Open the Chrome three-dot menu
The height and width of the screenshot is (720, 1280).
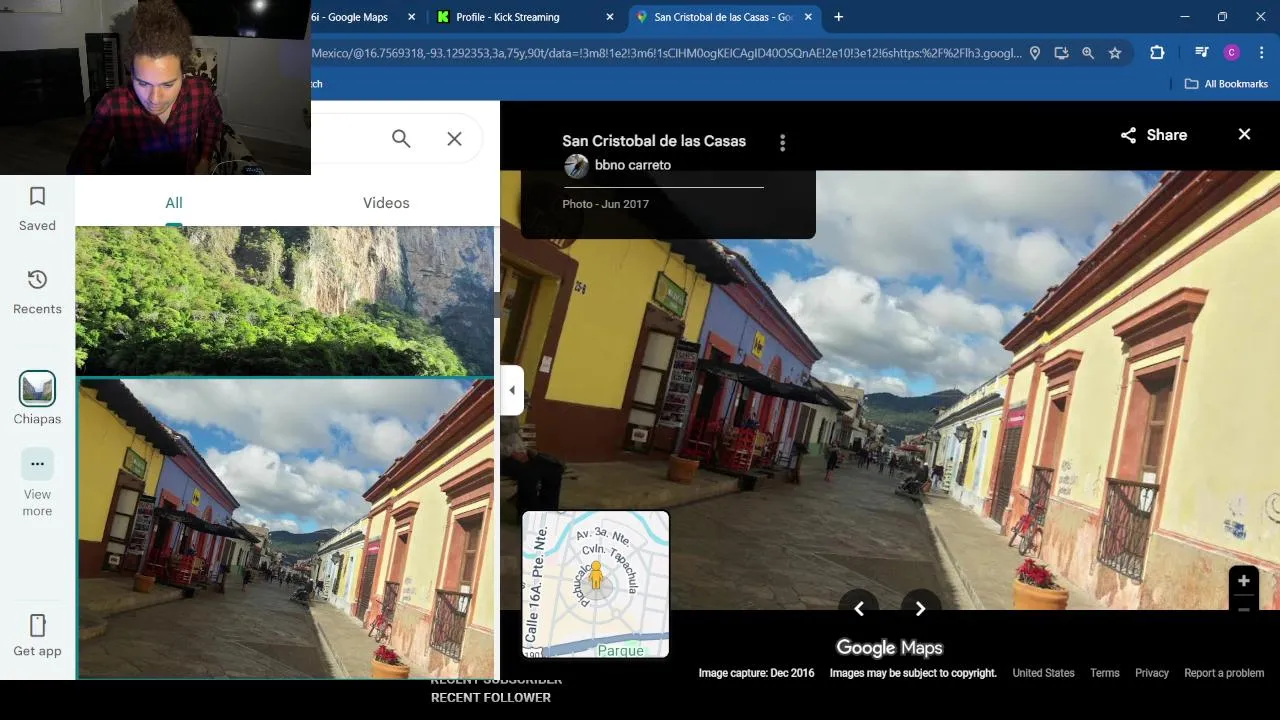click(x=1260, y=53)
